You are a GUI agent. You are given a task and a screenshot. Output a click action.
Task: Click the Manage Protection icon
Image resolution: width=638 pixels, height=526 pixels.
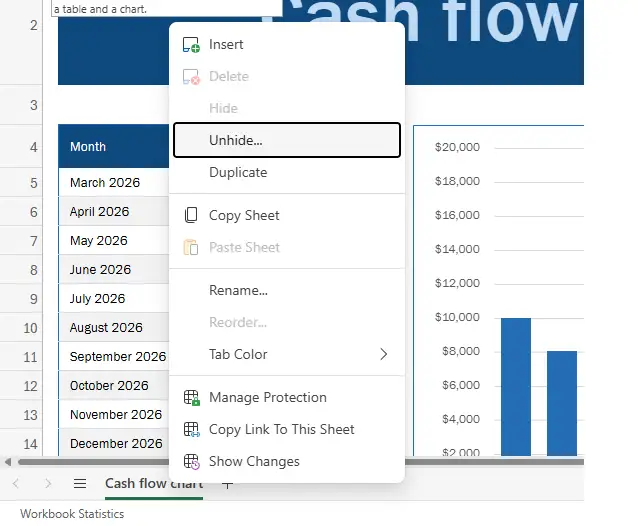[191, 398]
